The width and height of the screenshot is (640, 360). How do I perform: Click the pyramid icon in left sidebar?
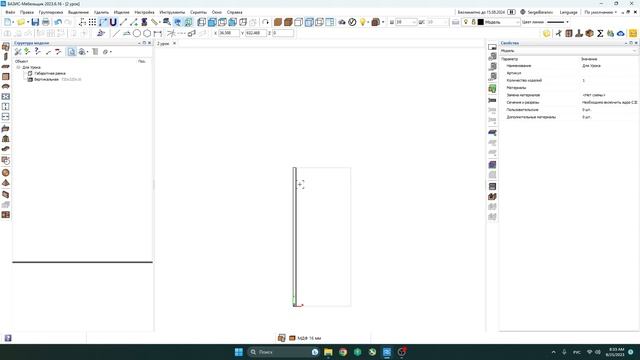point(6,183)
